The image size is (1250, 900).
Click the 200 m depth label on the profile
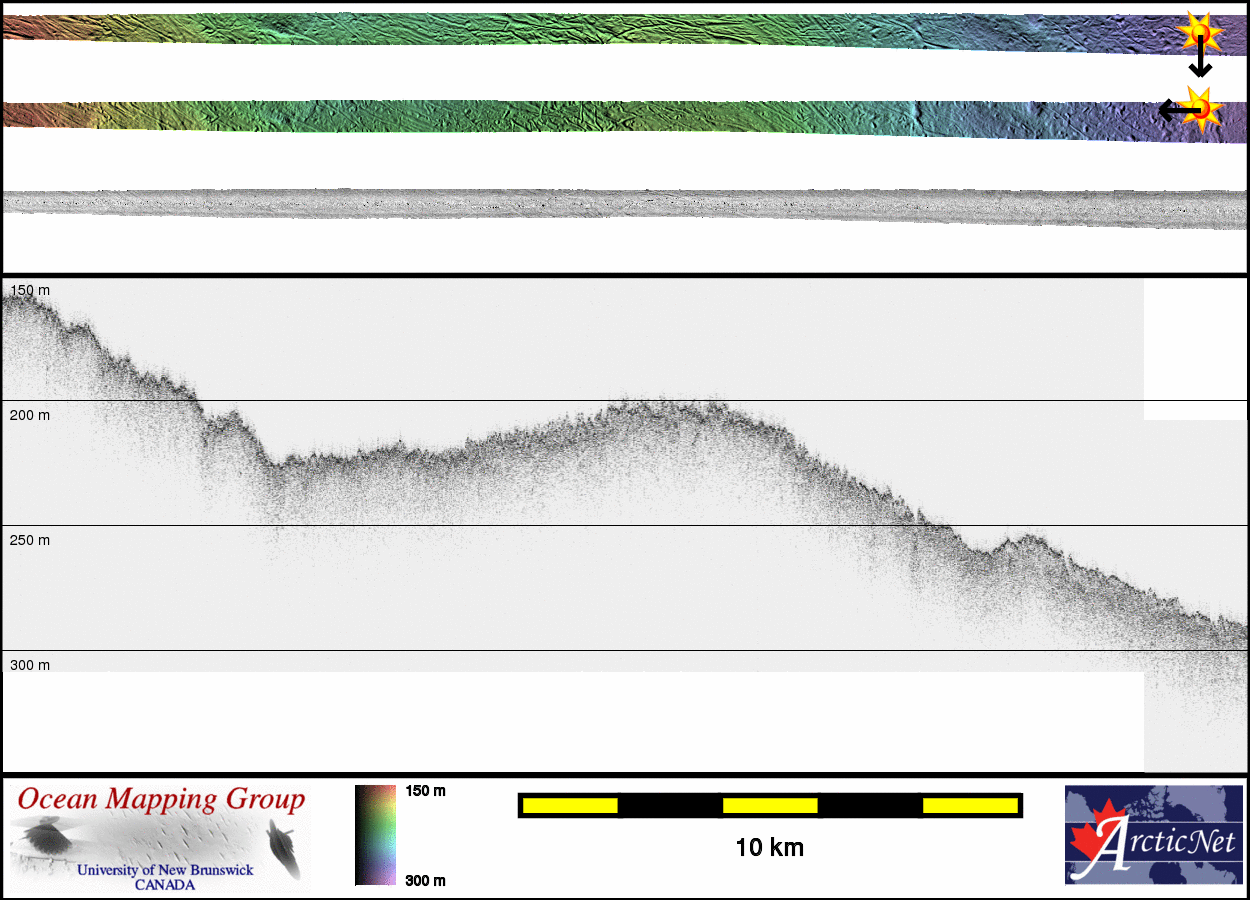pyautogui.click(x=30, y=415)
